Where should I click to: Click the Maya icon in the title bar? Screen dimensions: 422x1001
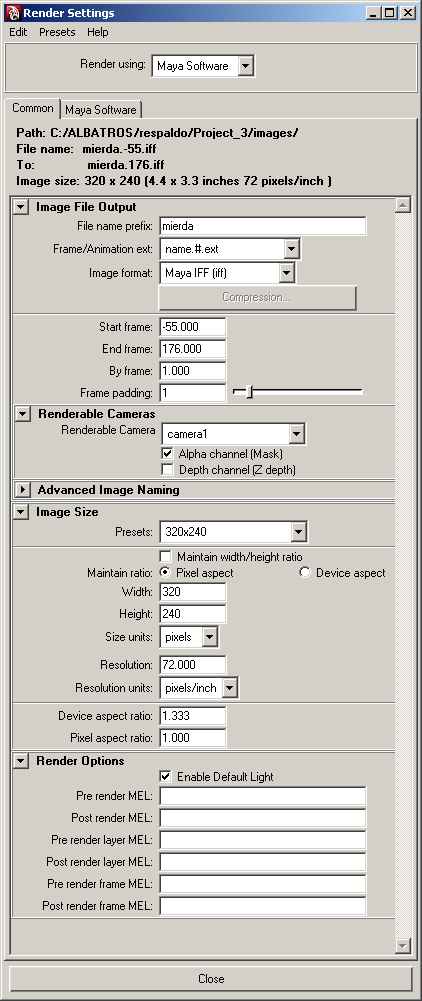point(13,13)
